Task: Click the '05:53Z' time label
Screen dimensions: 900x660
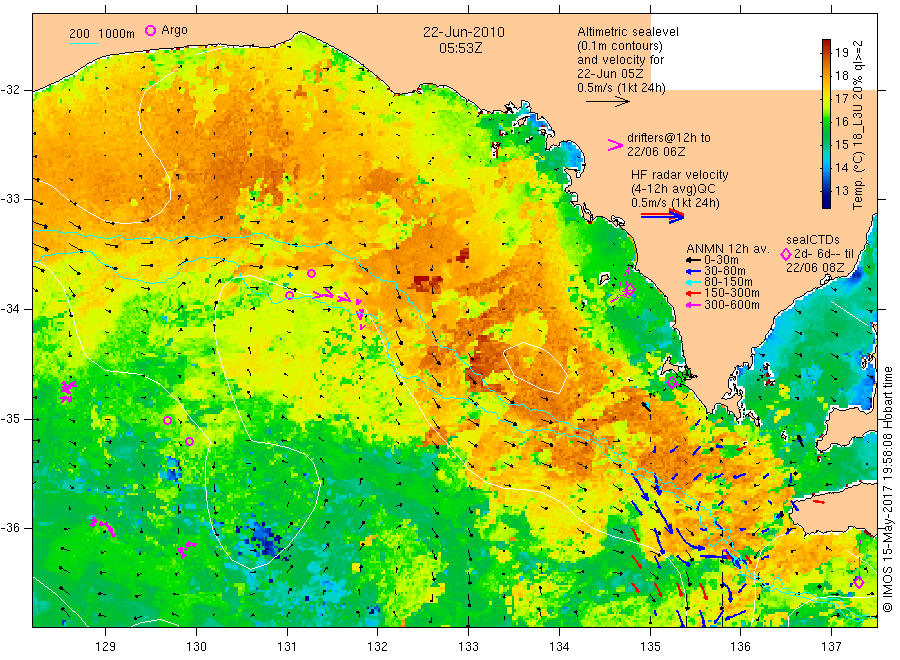Action: [460, 48]
